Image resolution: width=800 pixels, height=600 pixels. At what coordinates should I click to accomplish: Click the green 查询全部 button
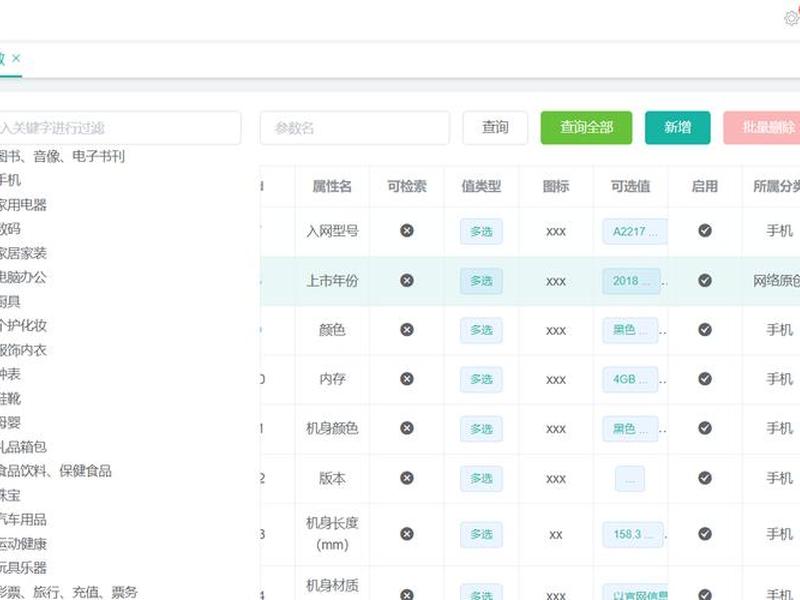(x=586, y=128)
